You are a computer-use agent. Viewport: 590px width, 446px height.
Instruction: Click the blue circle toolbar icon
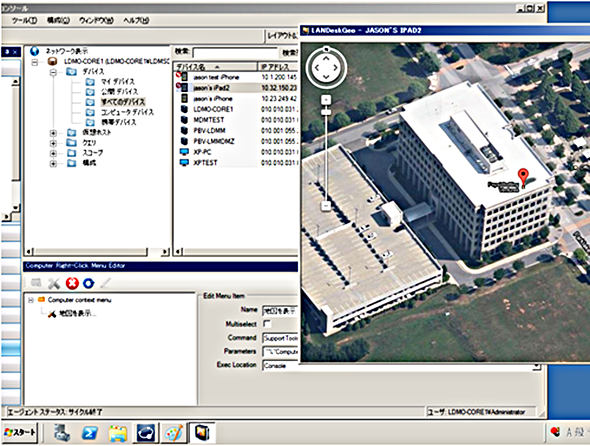pos(89,283)
